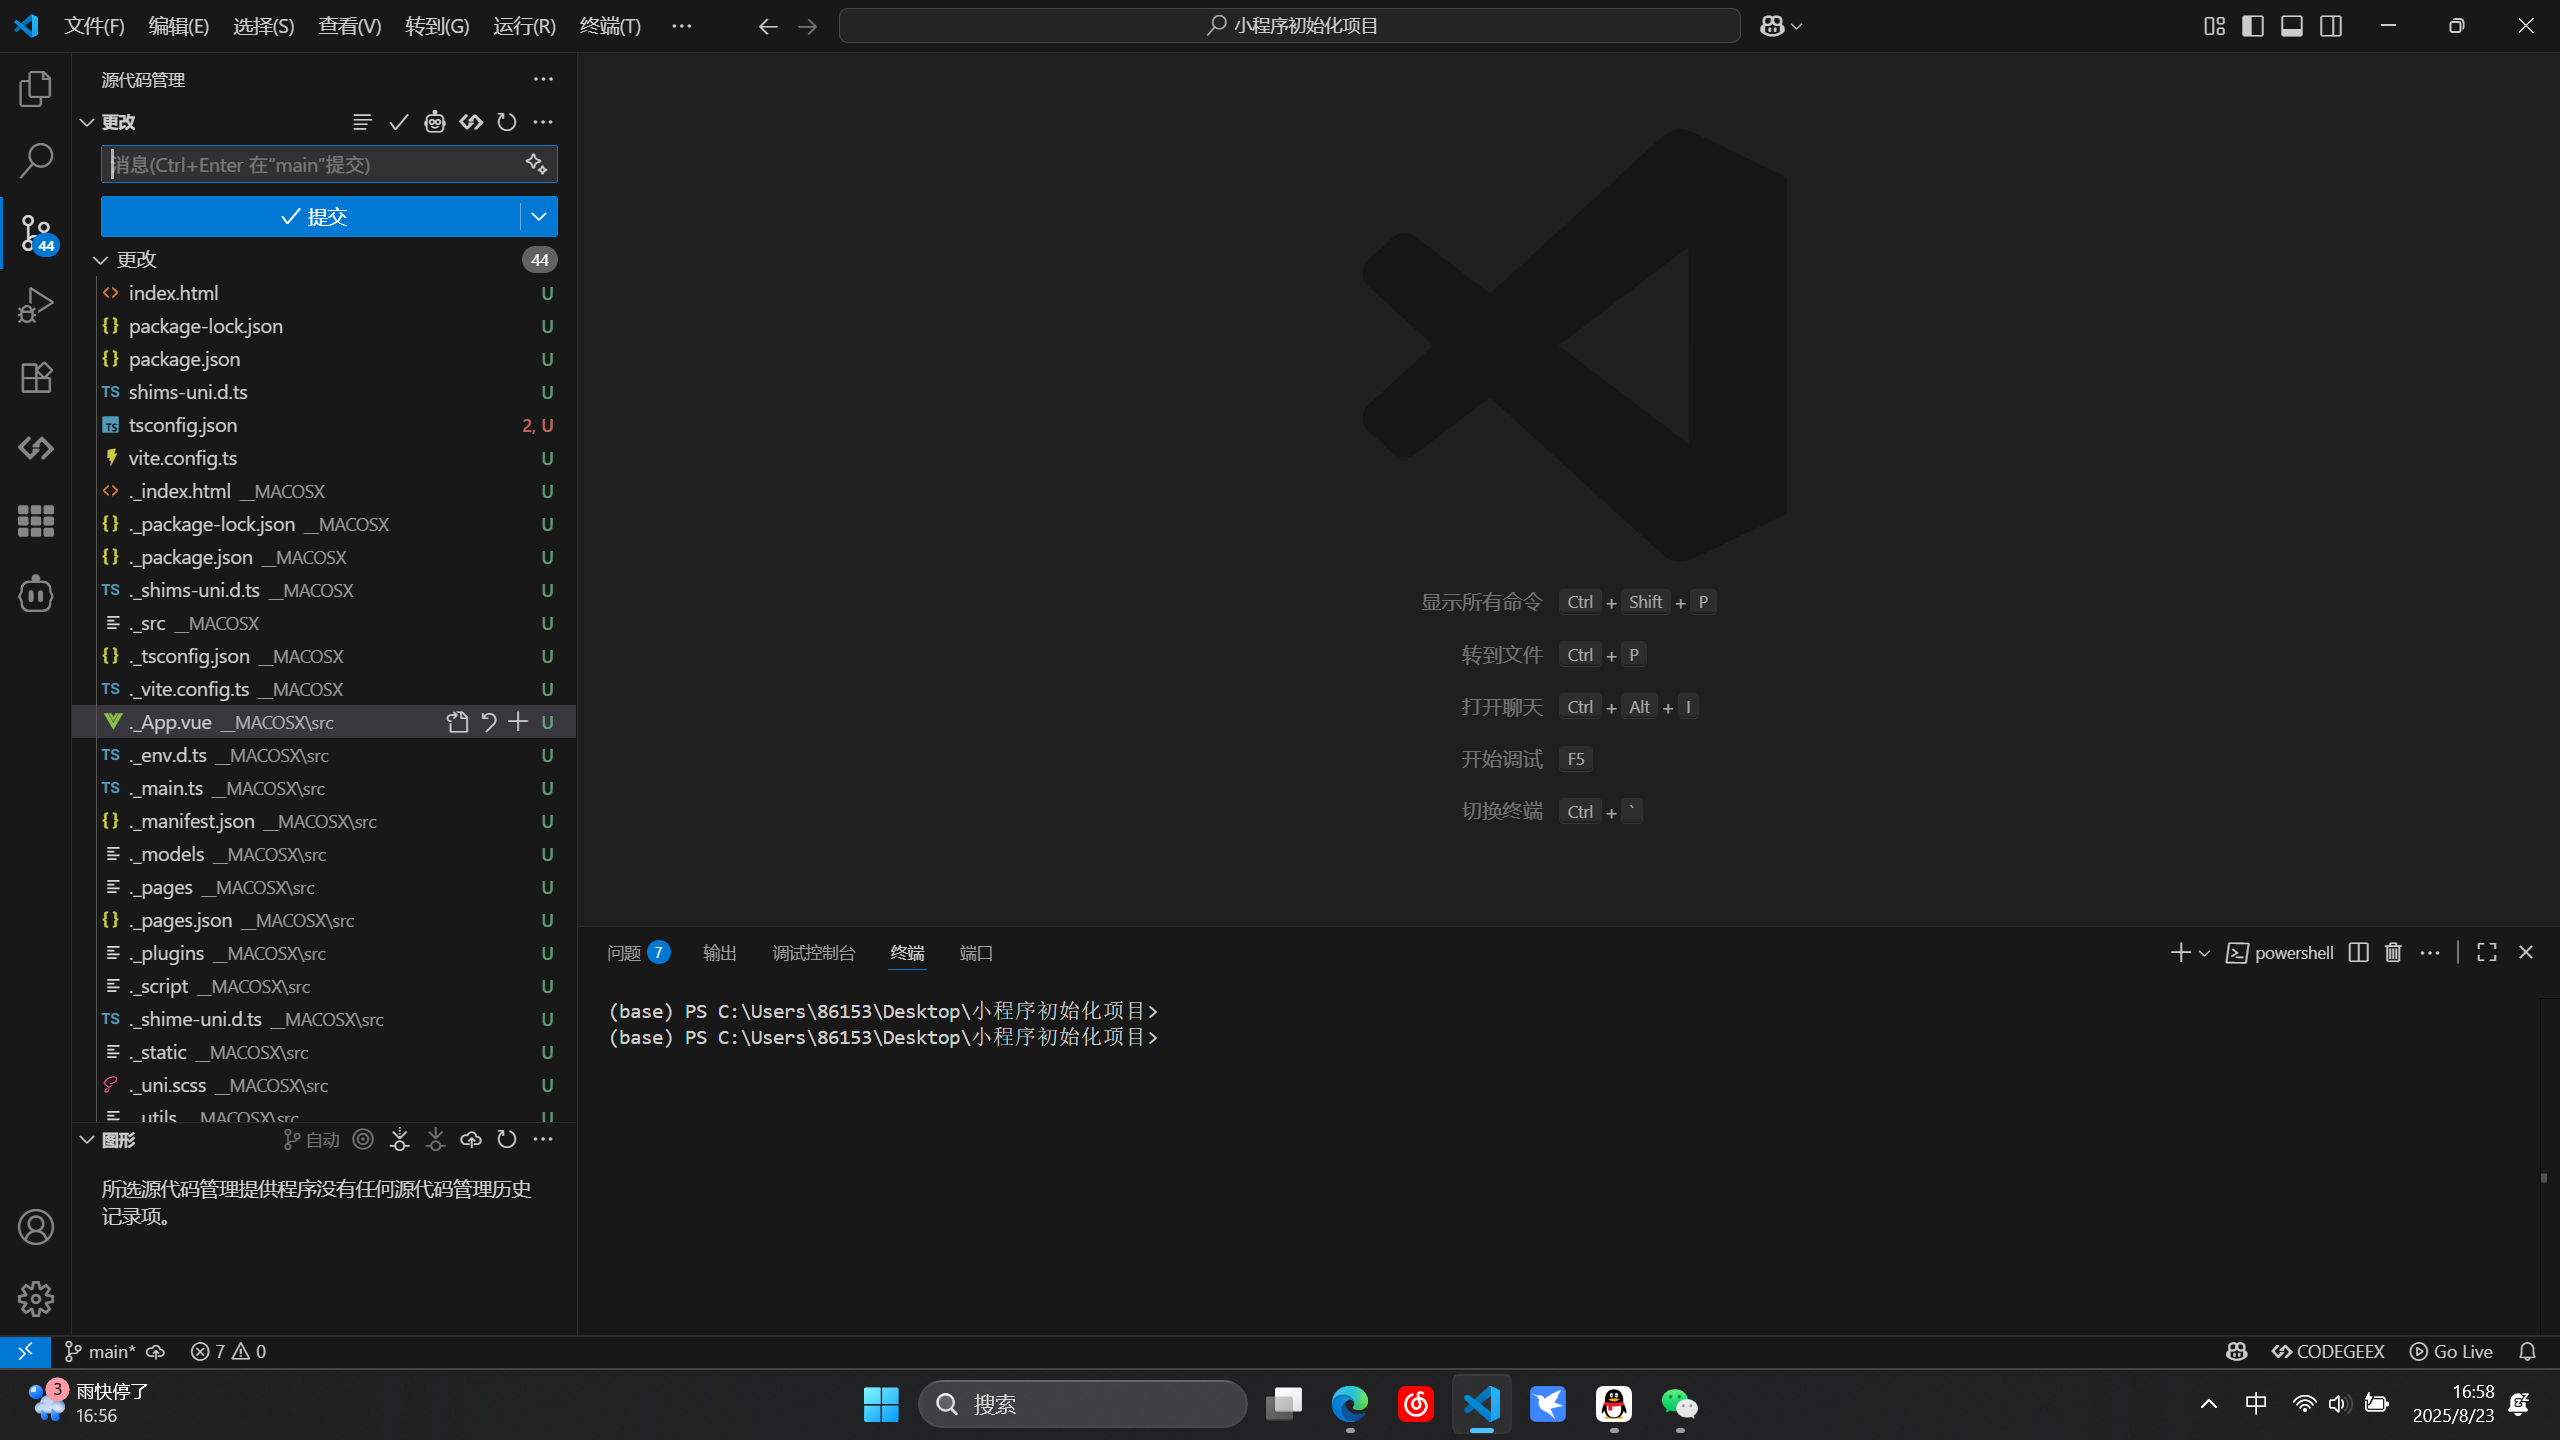Switch to the 端口 ports tab
Screen dimensions: 2560x1440
click(976, 953)
